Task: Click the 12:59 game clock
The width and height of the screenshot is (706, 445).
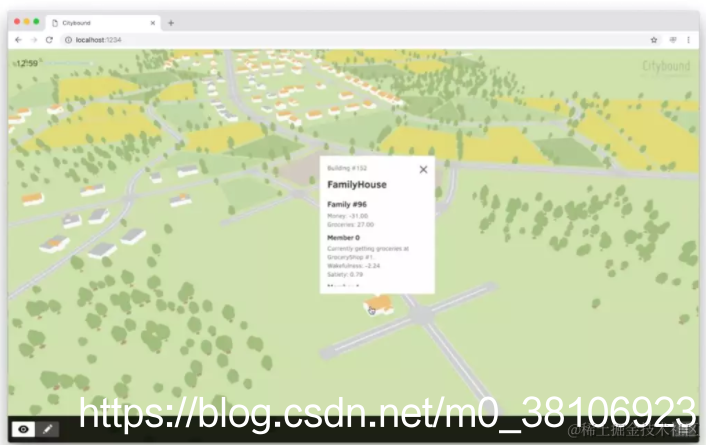Action: pyautogui.click(x=26, y=63)
